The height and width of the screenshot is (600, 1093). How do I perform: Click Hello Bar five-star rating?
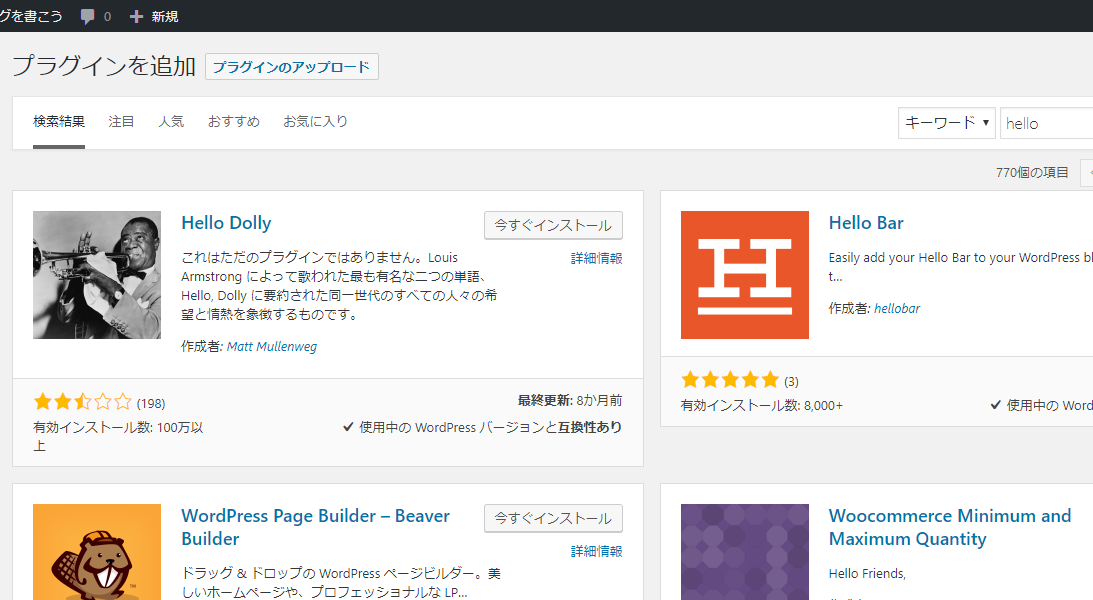point(730,380)
